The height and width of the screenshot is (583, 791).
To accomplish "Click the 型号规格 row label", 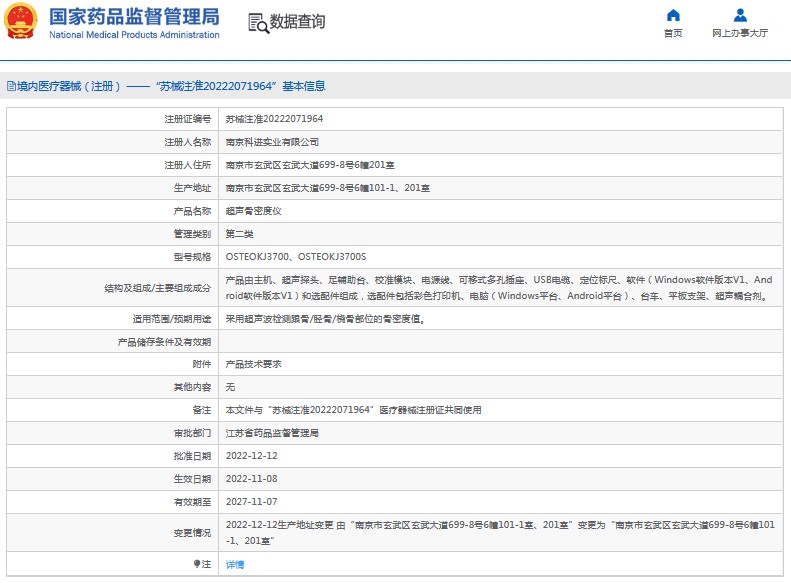I will 192,257.
